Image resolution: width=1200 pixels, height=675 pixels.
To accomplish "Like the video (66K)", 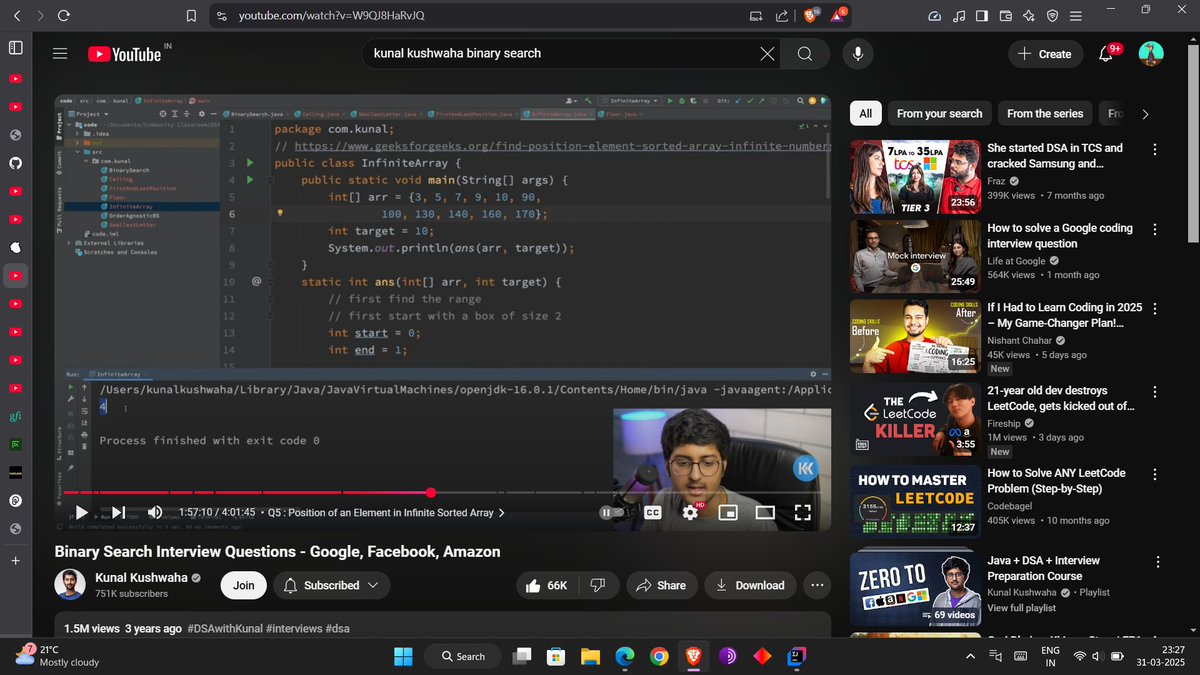I will pyautogui.click(x=547, y=585).
